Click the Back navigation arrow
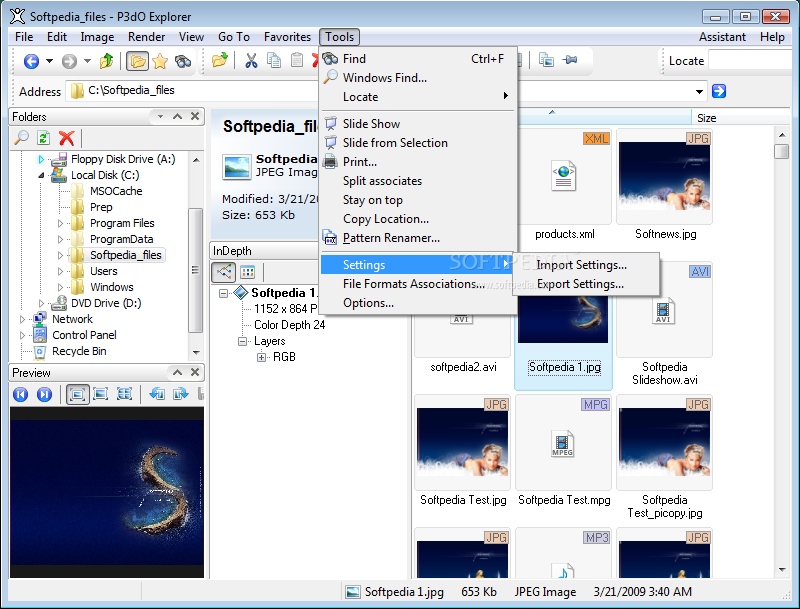This screenshot has width=800, height=609. click(x=31, y=61)
